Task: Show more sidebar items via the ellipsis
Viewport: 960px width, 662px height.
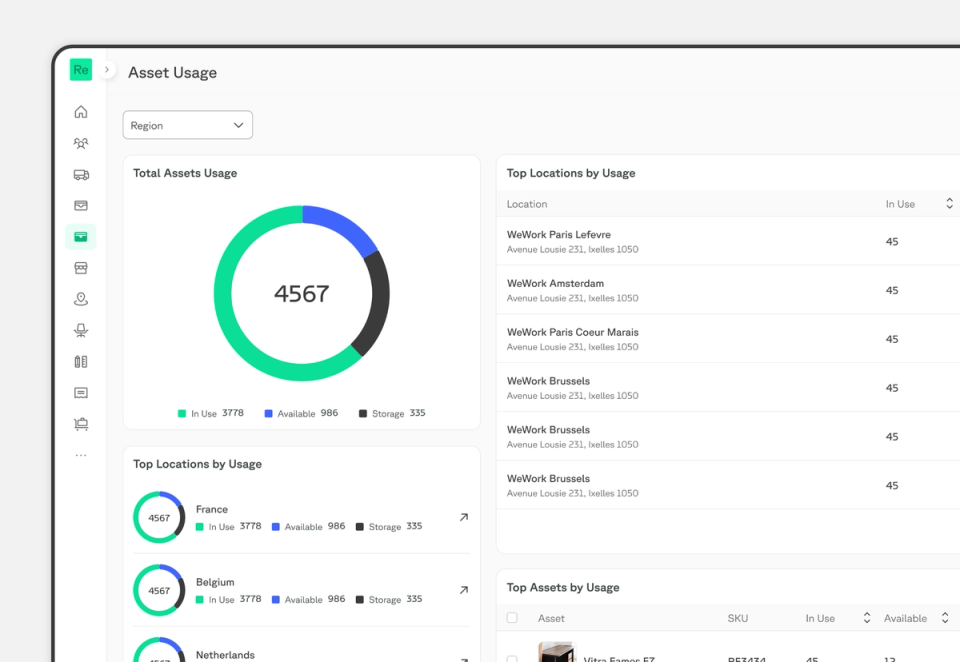Action: point(81,456)
